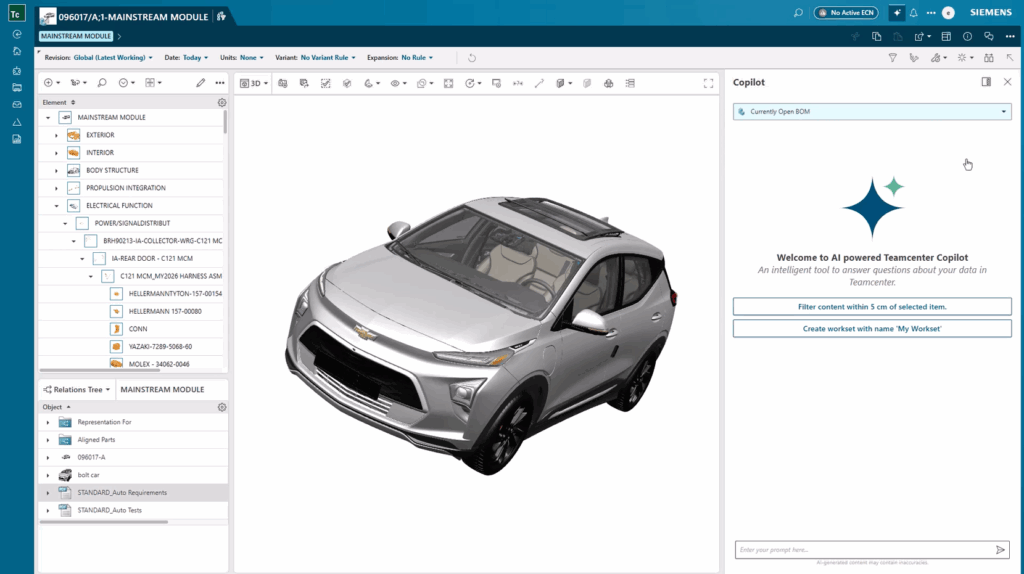Click the Home icon in left sidebar
The height and width of the screenshot is (574, 1024).
[17, 50]
